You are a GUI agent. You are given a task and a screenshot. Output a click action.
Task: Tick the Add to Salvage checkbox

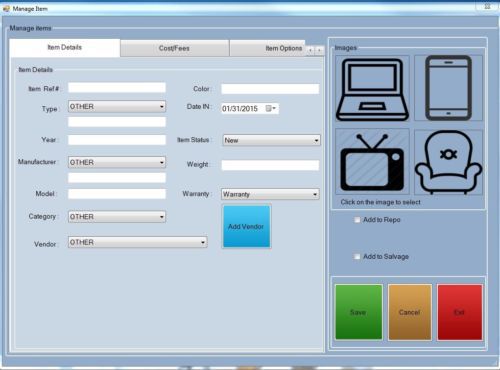[x=357, y=256]
